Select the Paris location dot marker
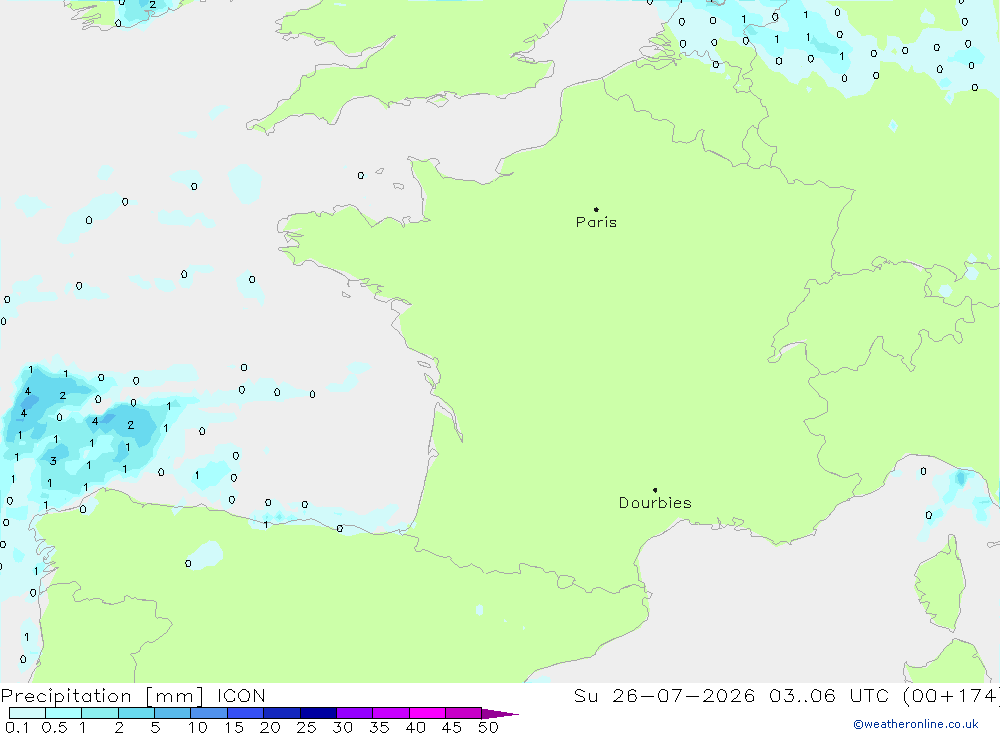 [x=596, y=209]
